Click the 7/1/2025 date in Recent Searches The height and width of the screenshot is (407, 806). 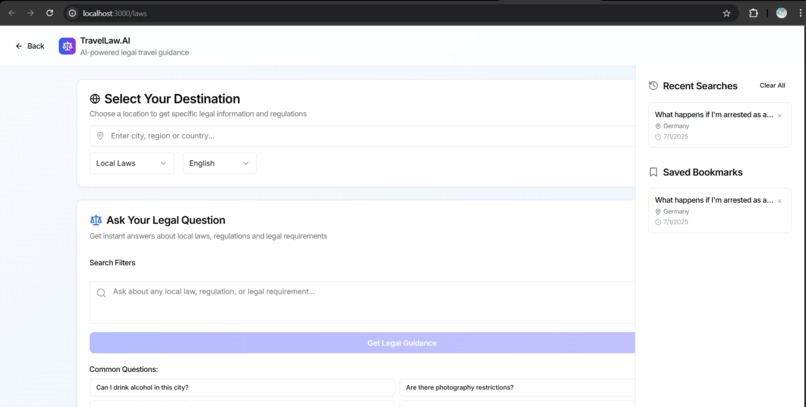[675, 137]
